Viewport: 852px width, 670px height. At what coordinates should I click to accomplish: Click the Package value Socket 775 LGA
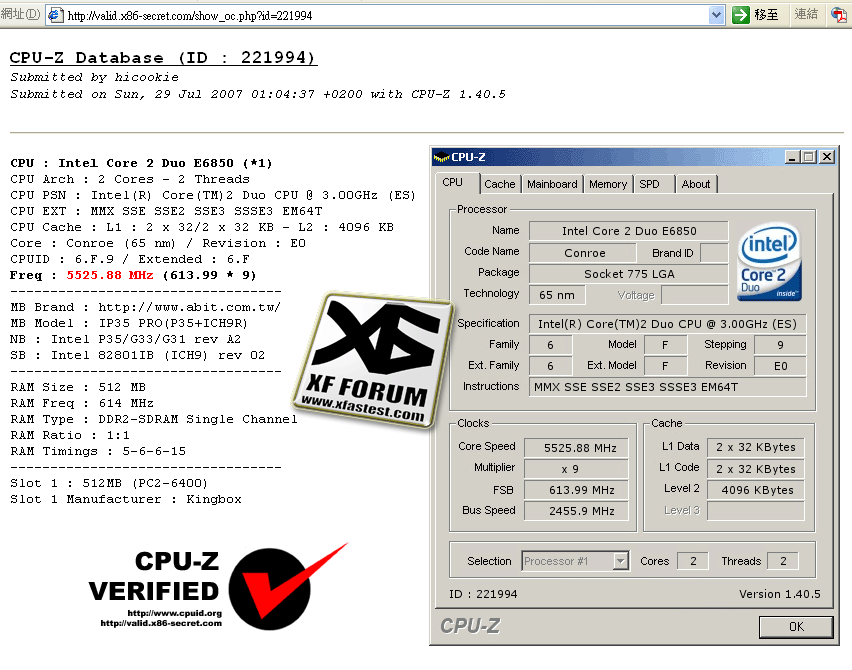629,274
